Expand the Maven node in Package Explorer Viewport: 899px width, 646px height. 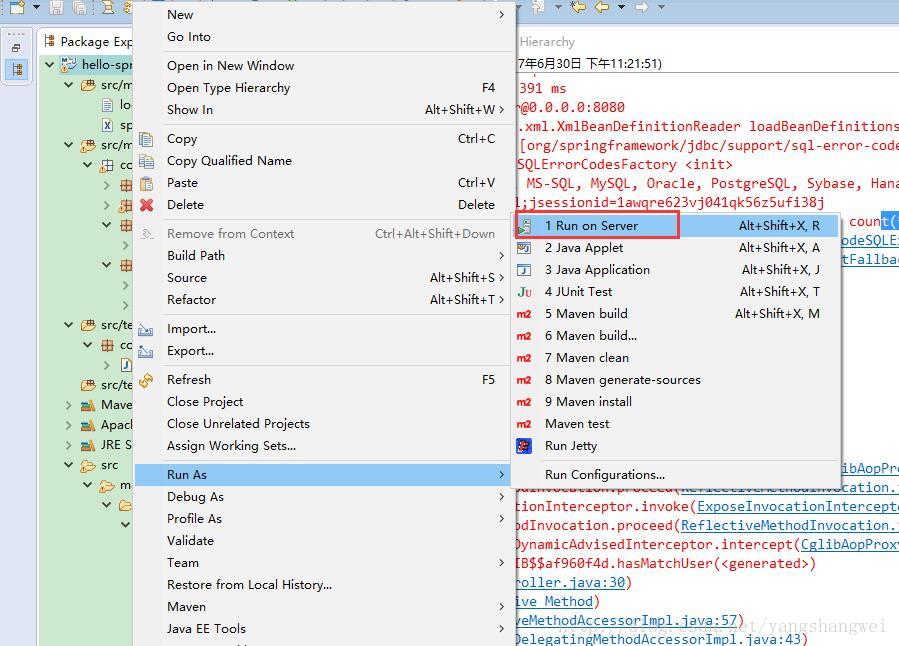[67, 406]
